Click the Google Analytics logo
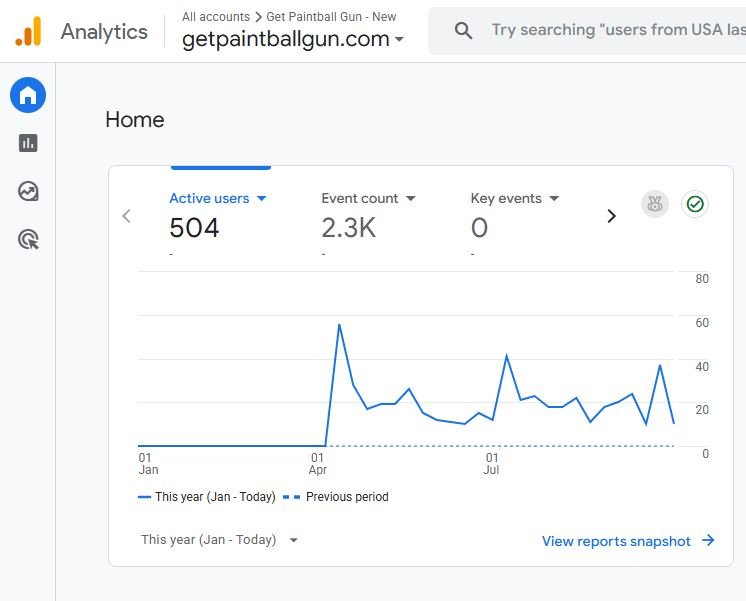Image resolution: width=746 pixels, height=601 pixels. (x=28, y=31)
